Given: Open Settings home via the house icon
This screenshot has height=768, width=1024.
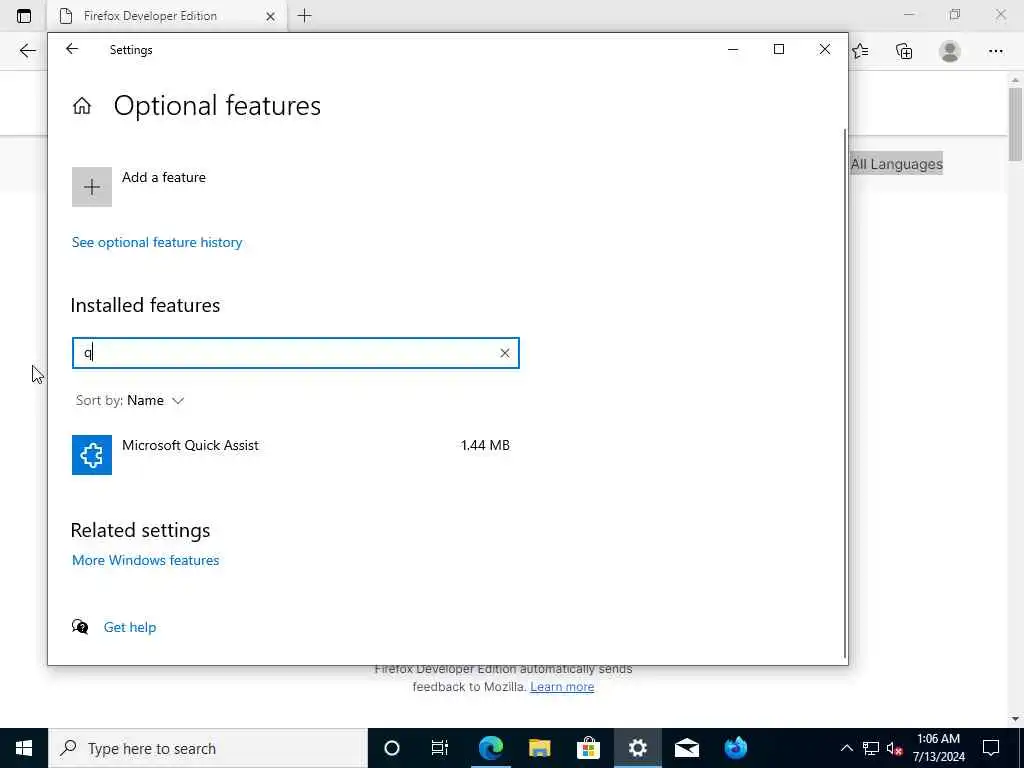Looking at the screenshot, I should click(x=82, y=106).
